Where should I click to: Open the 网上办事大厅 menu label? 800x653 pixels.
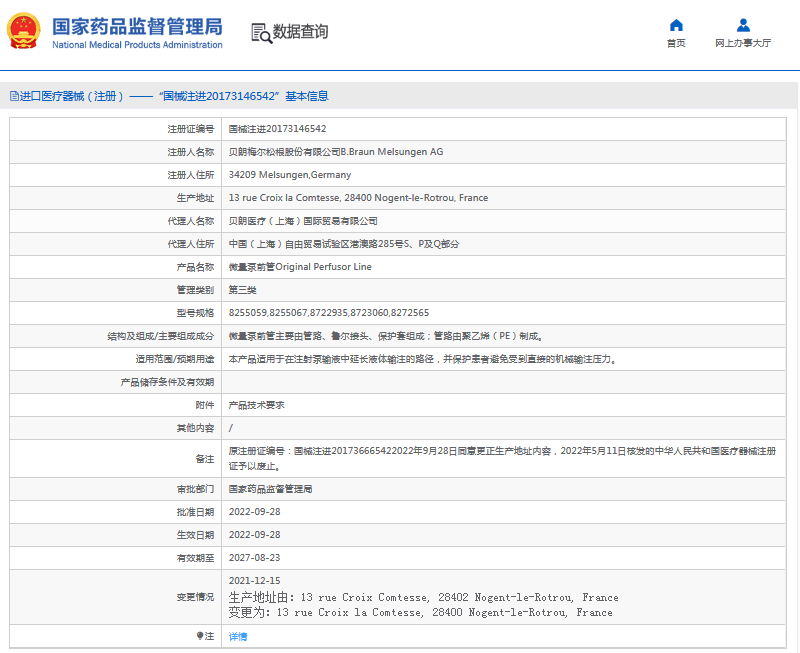pyautogui.click(x=743, y=43)
